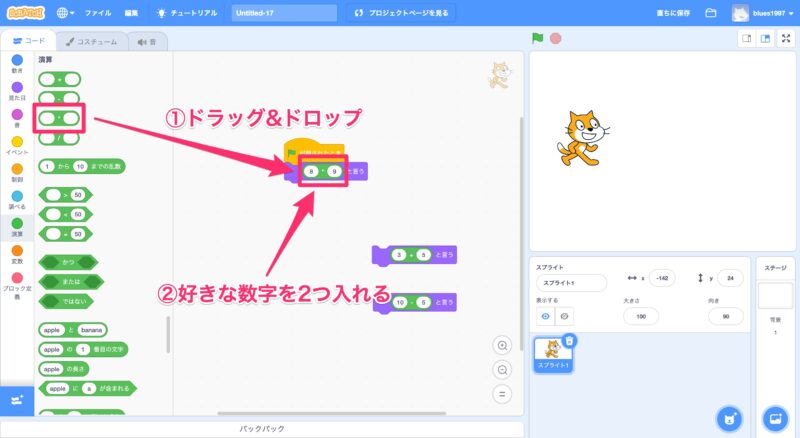Zoom in on the code workspace
This screenshot has height=438, width=800.
pos(503,345)
